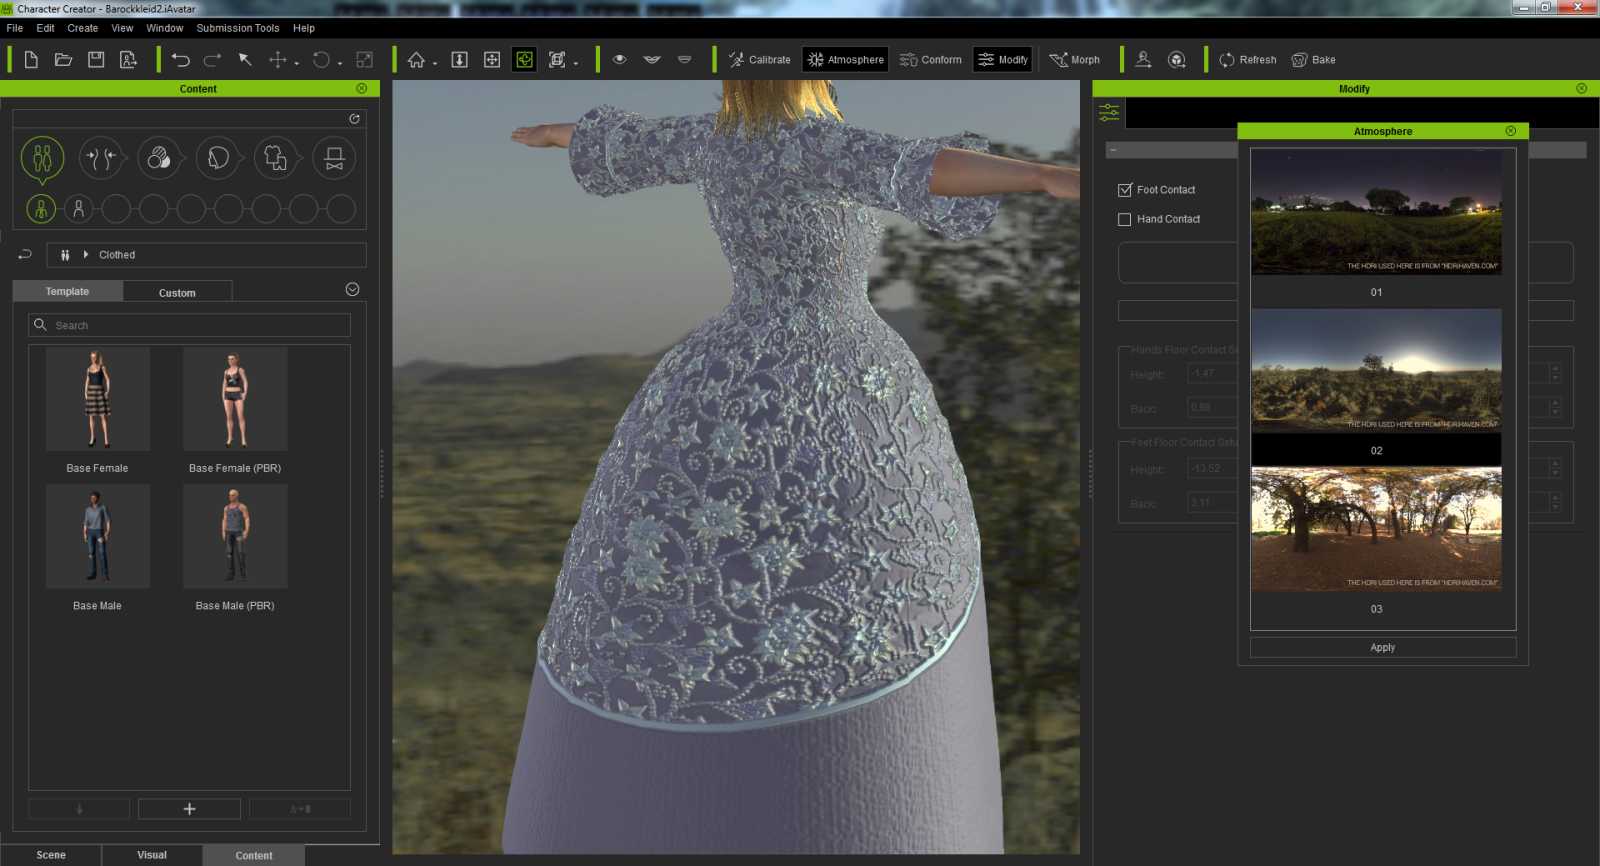This screenshot has width=1600, height=866.
Task: Save the project with the floppy disk icon
Action: click(96, 60)
